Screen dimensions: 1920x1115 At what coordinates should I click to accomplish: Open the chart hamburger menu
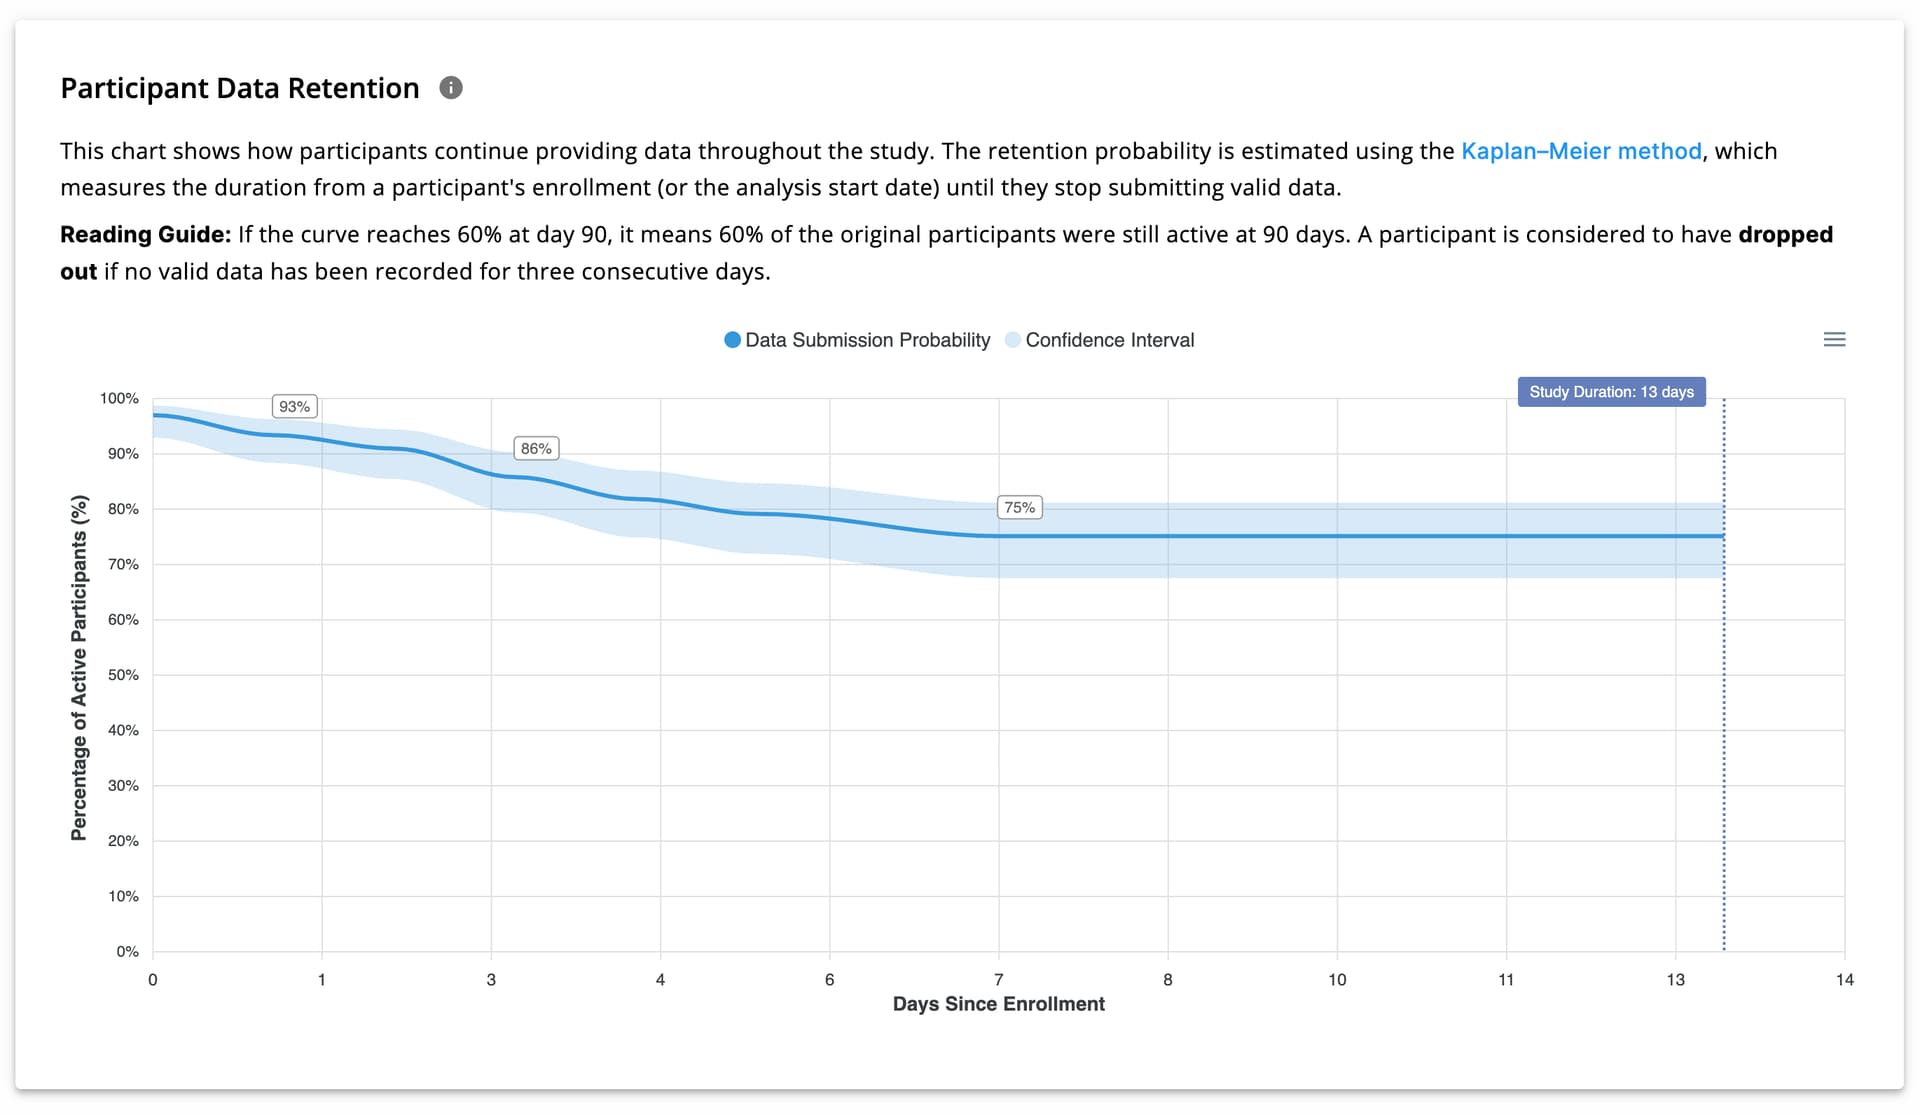click(x=1834, y=340)
